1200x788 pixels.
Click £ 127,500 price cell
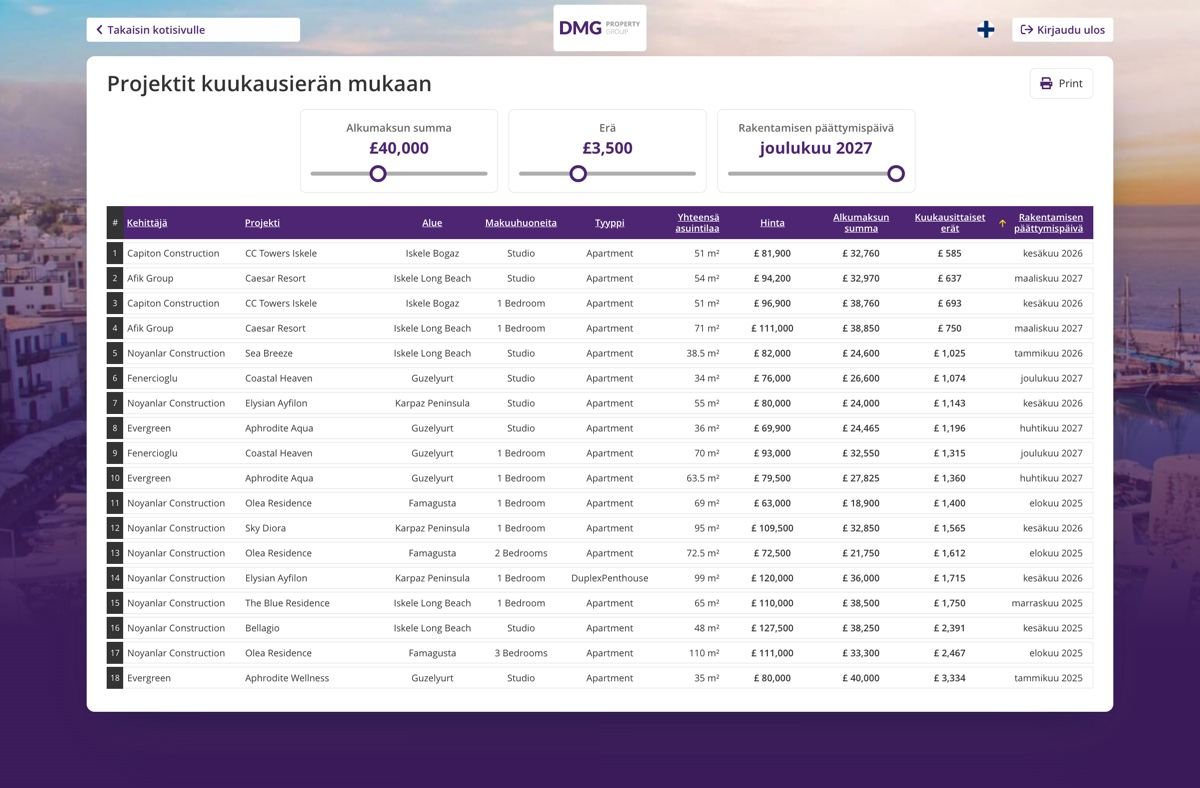772,628
